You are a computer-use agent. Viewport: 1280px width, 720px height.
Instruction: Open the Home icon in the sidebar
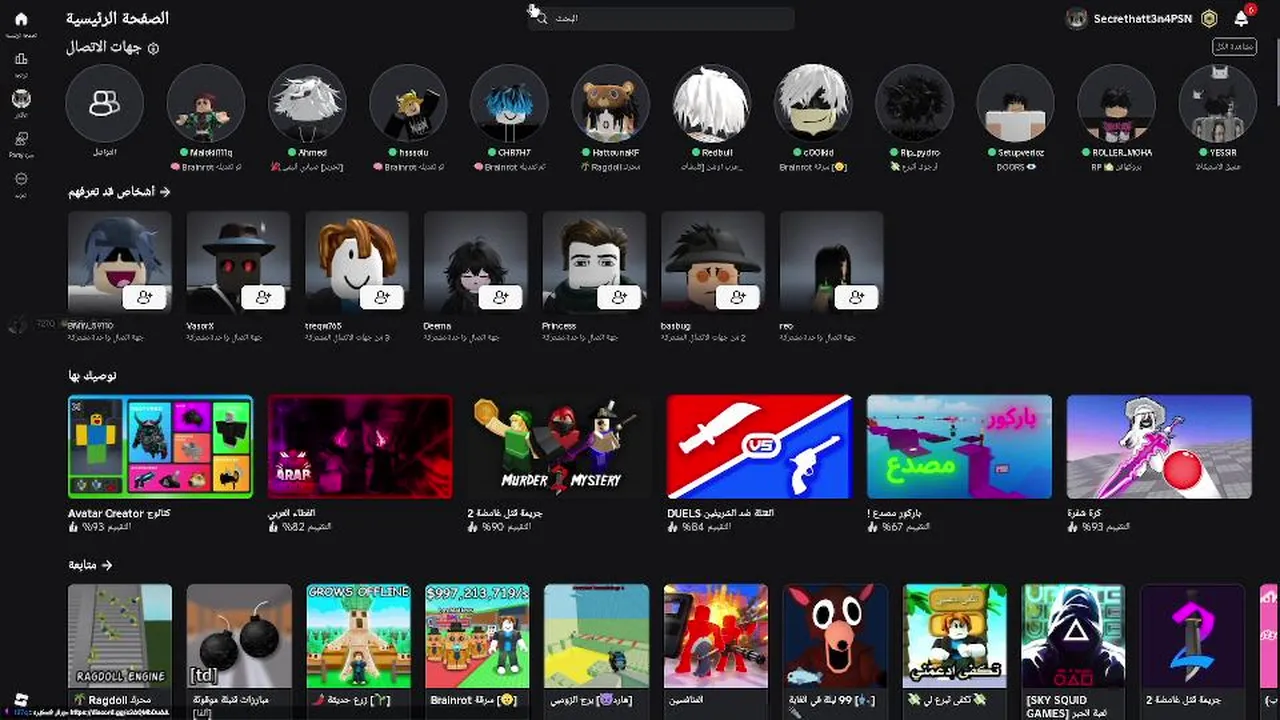21,19
